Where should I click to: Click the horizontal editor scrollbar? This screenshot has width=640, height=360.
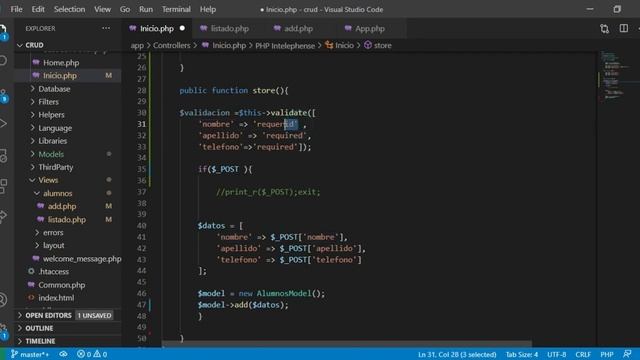(347, 344)
